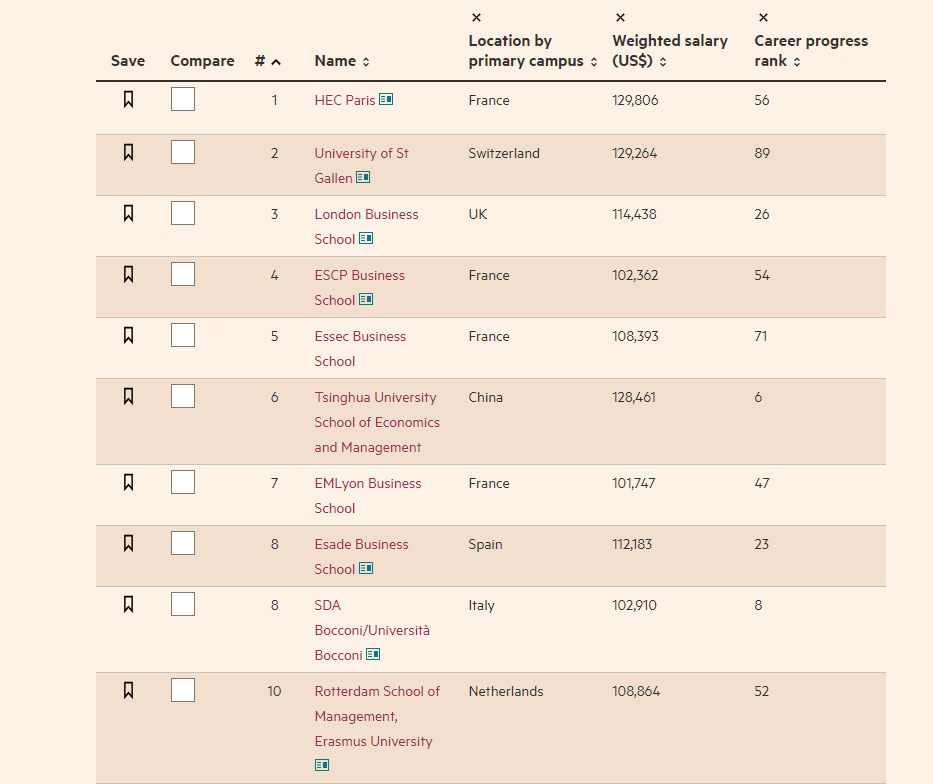Screen dimensions: 933x784
Task: Open profile icon beside London Business School
Action: tap(366, 238)
